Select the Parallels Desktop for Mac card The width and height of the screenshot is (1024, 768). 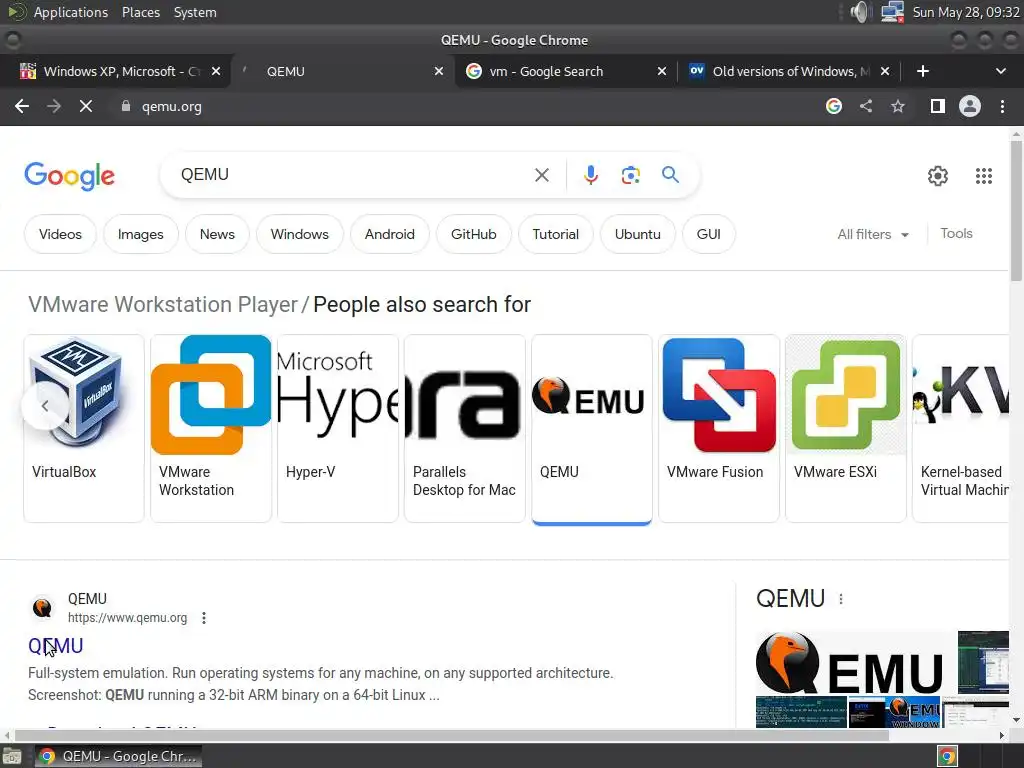[x=465, y=428]
